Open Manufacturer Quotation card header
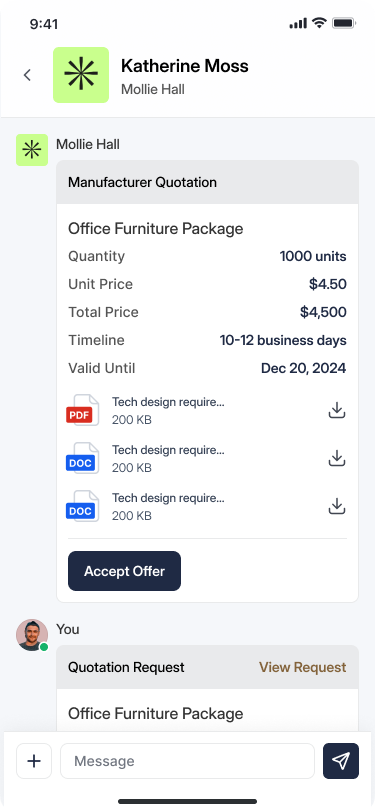Screen dimensions: 375x812 pos(207,182)
